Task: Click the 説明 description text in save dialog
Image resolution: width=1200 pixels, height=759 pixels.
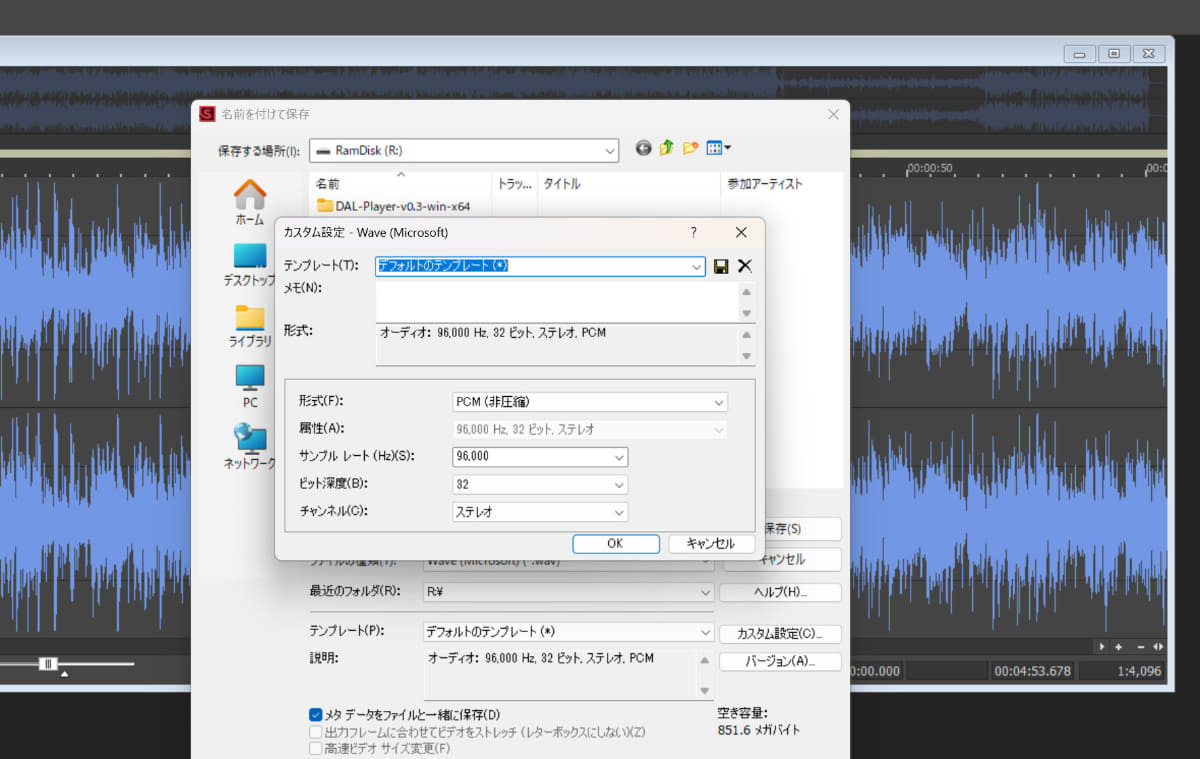Action: (541, 659)
